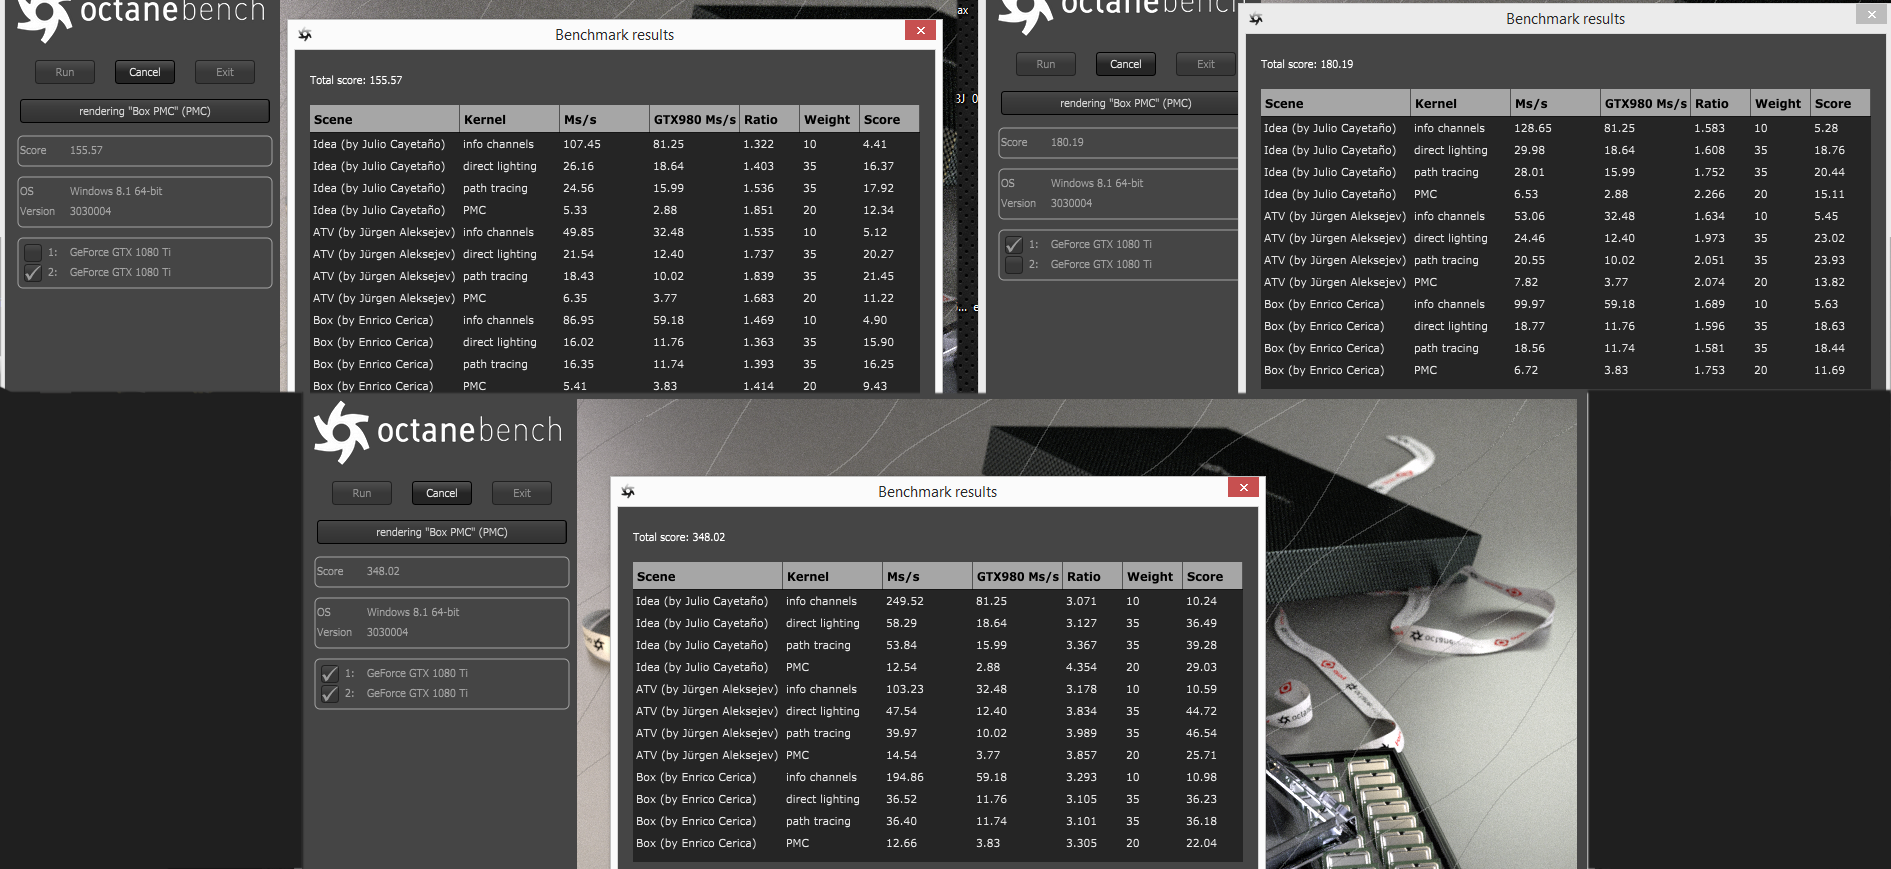Close the Benchmark results dialog showing total 348.02
The height and width of the screenshot is (869, 1891).
1243,487
